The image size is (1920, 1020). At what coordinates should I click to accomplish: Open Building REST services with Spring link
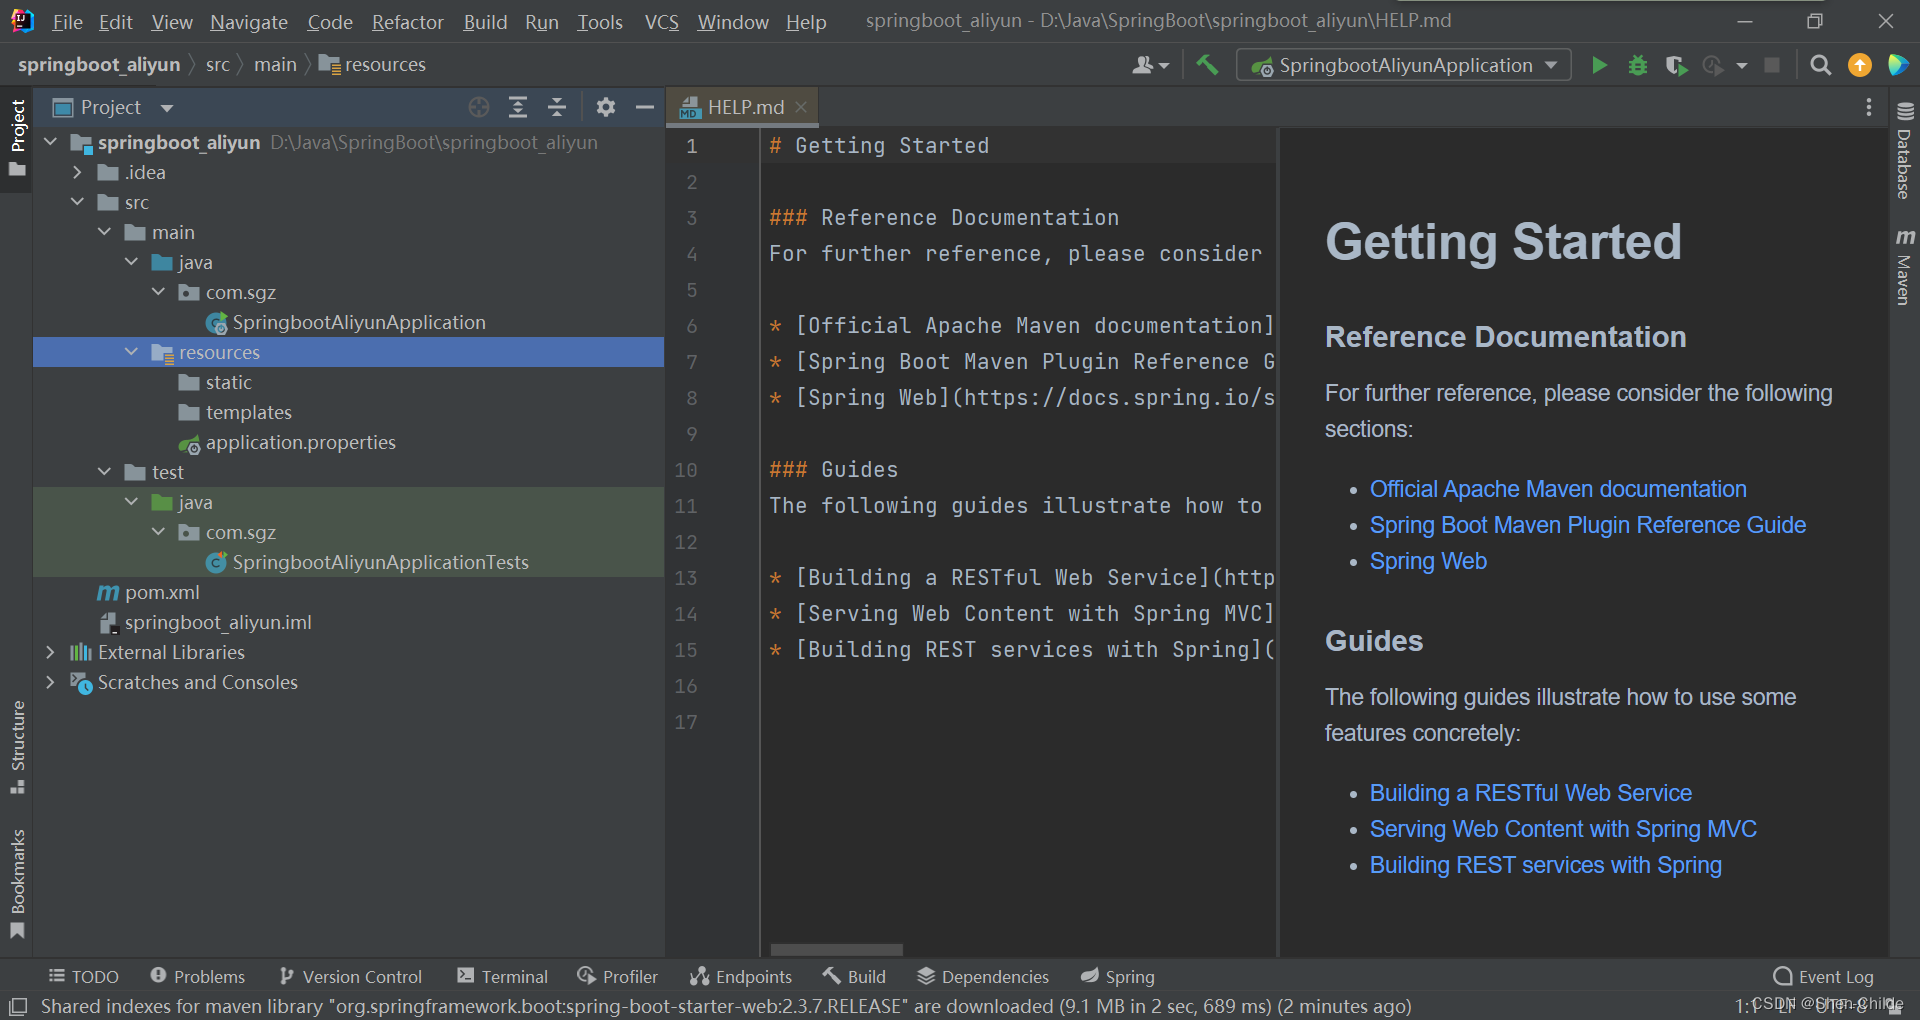coord(1546,865)
